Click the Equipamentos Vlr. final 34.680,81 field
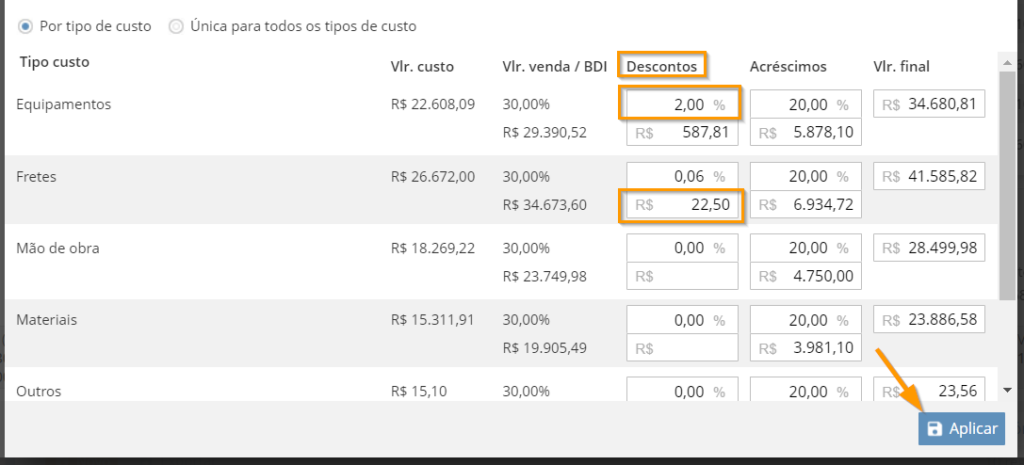Image resolution: width=1024 pixels, height=465 pixels. (929, 104)
